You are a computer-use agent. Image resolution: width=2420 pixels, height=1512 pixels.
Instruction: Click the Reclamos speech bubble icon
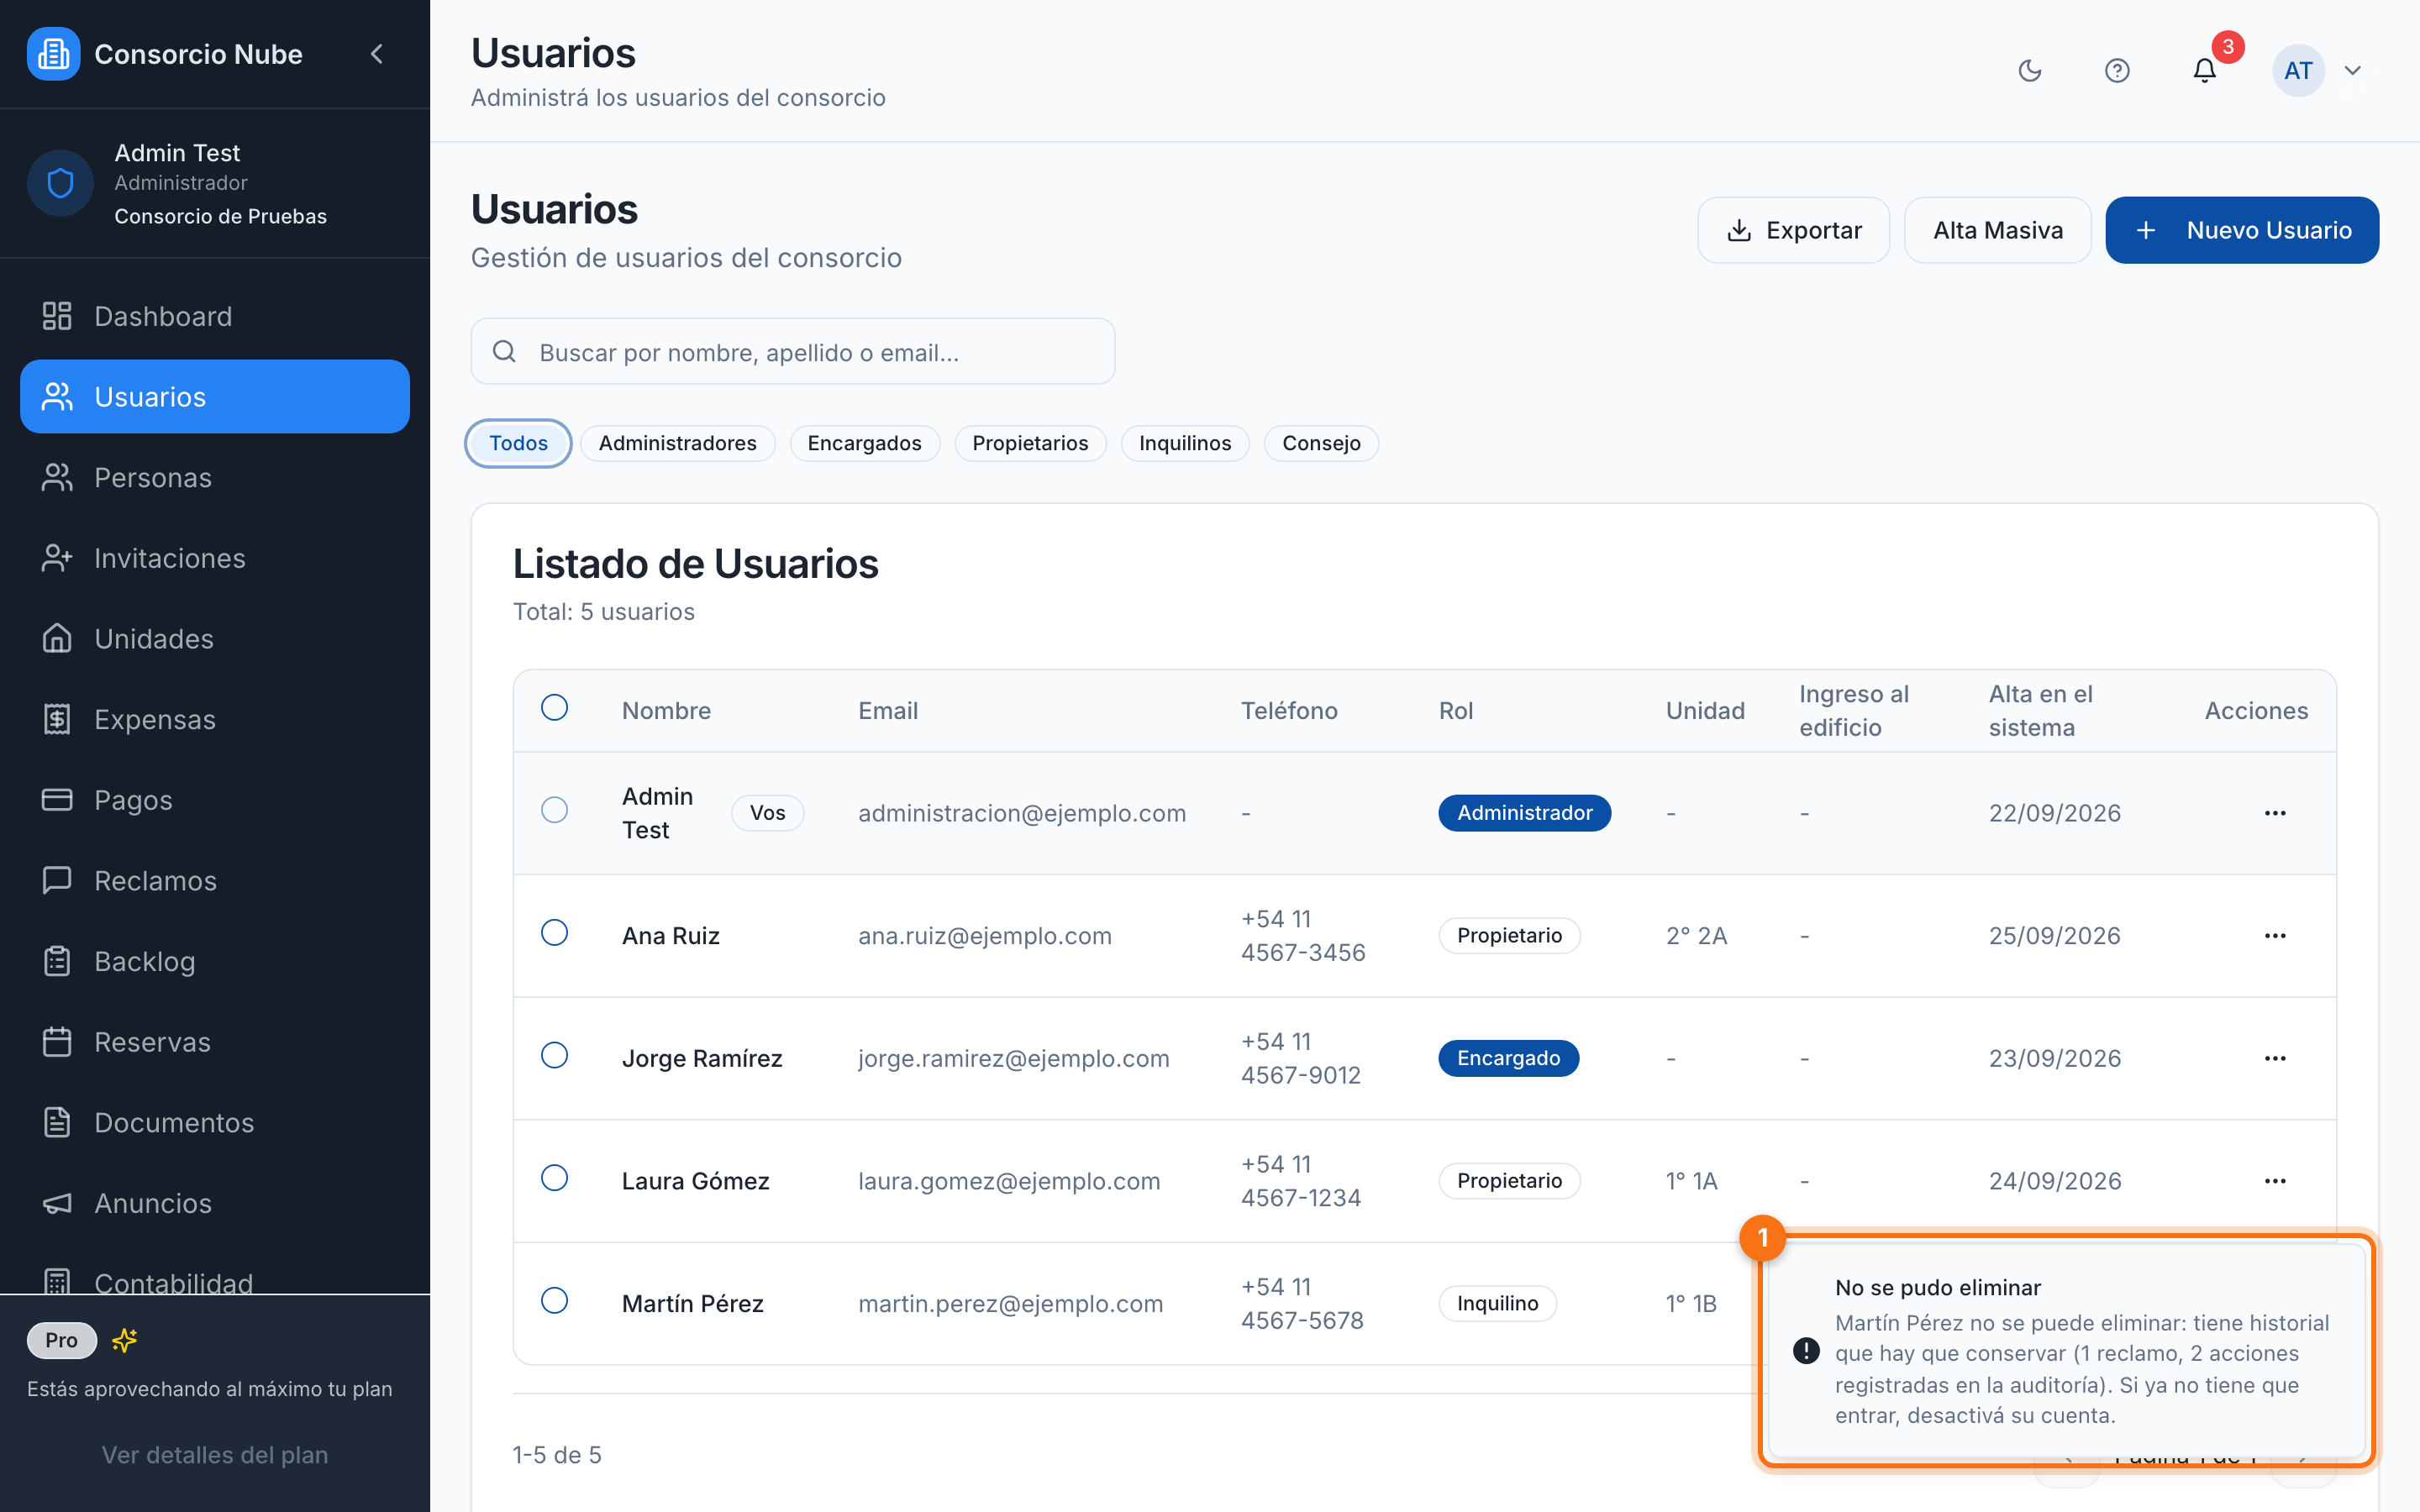pos(57,880)
